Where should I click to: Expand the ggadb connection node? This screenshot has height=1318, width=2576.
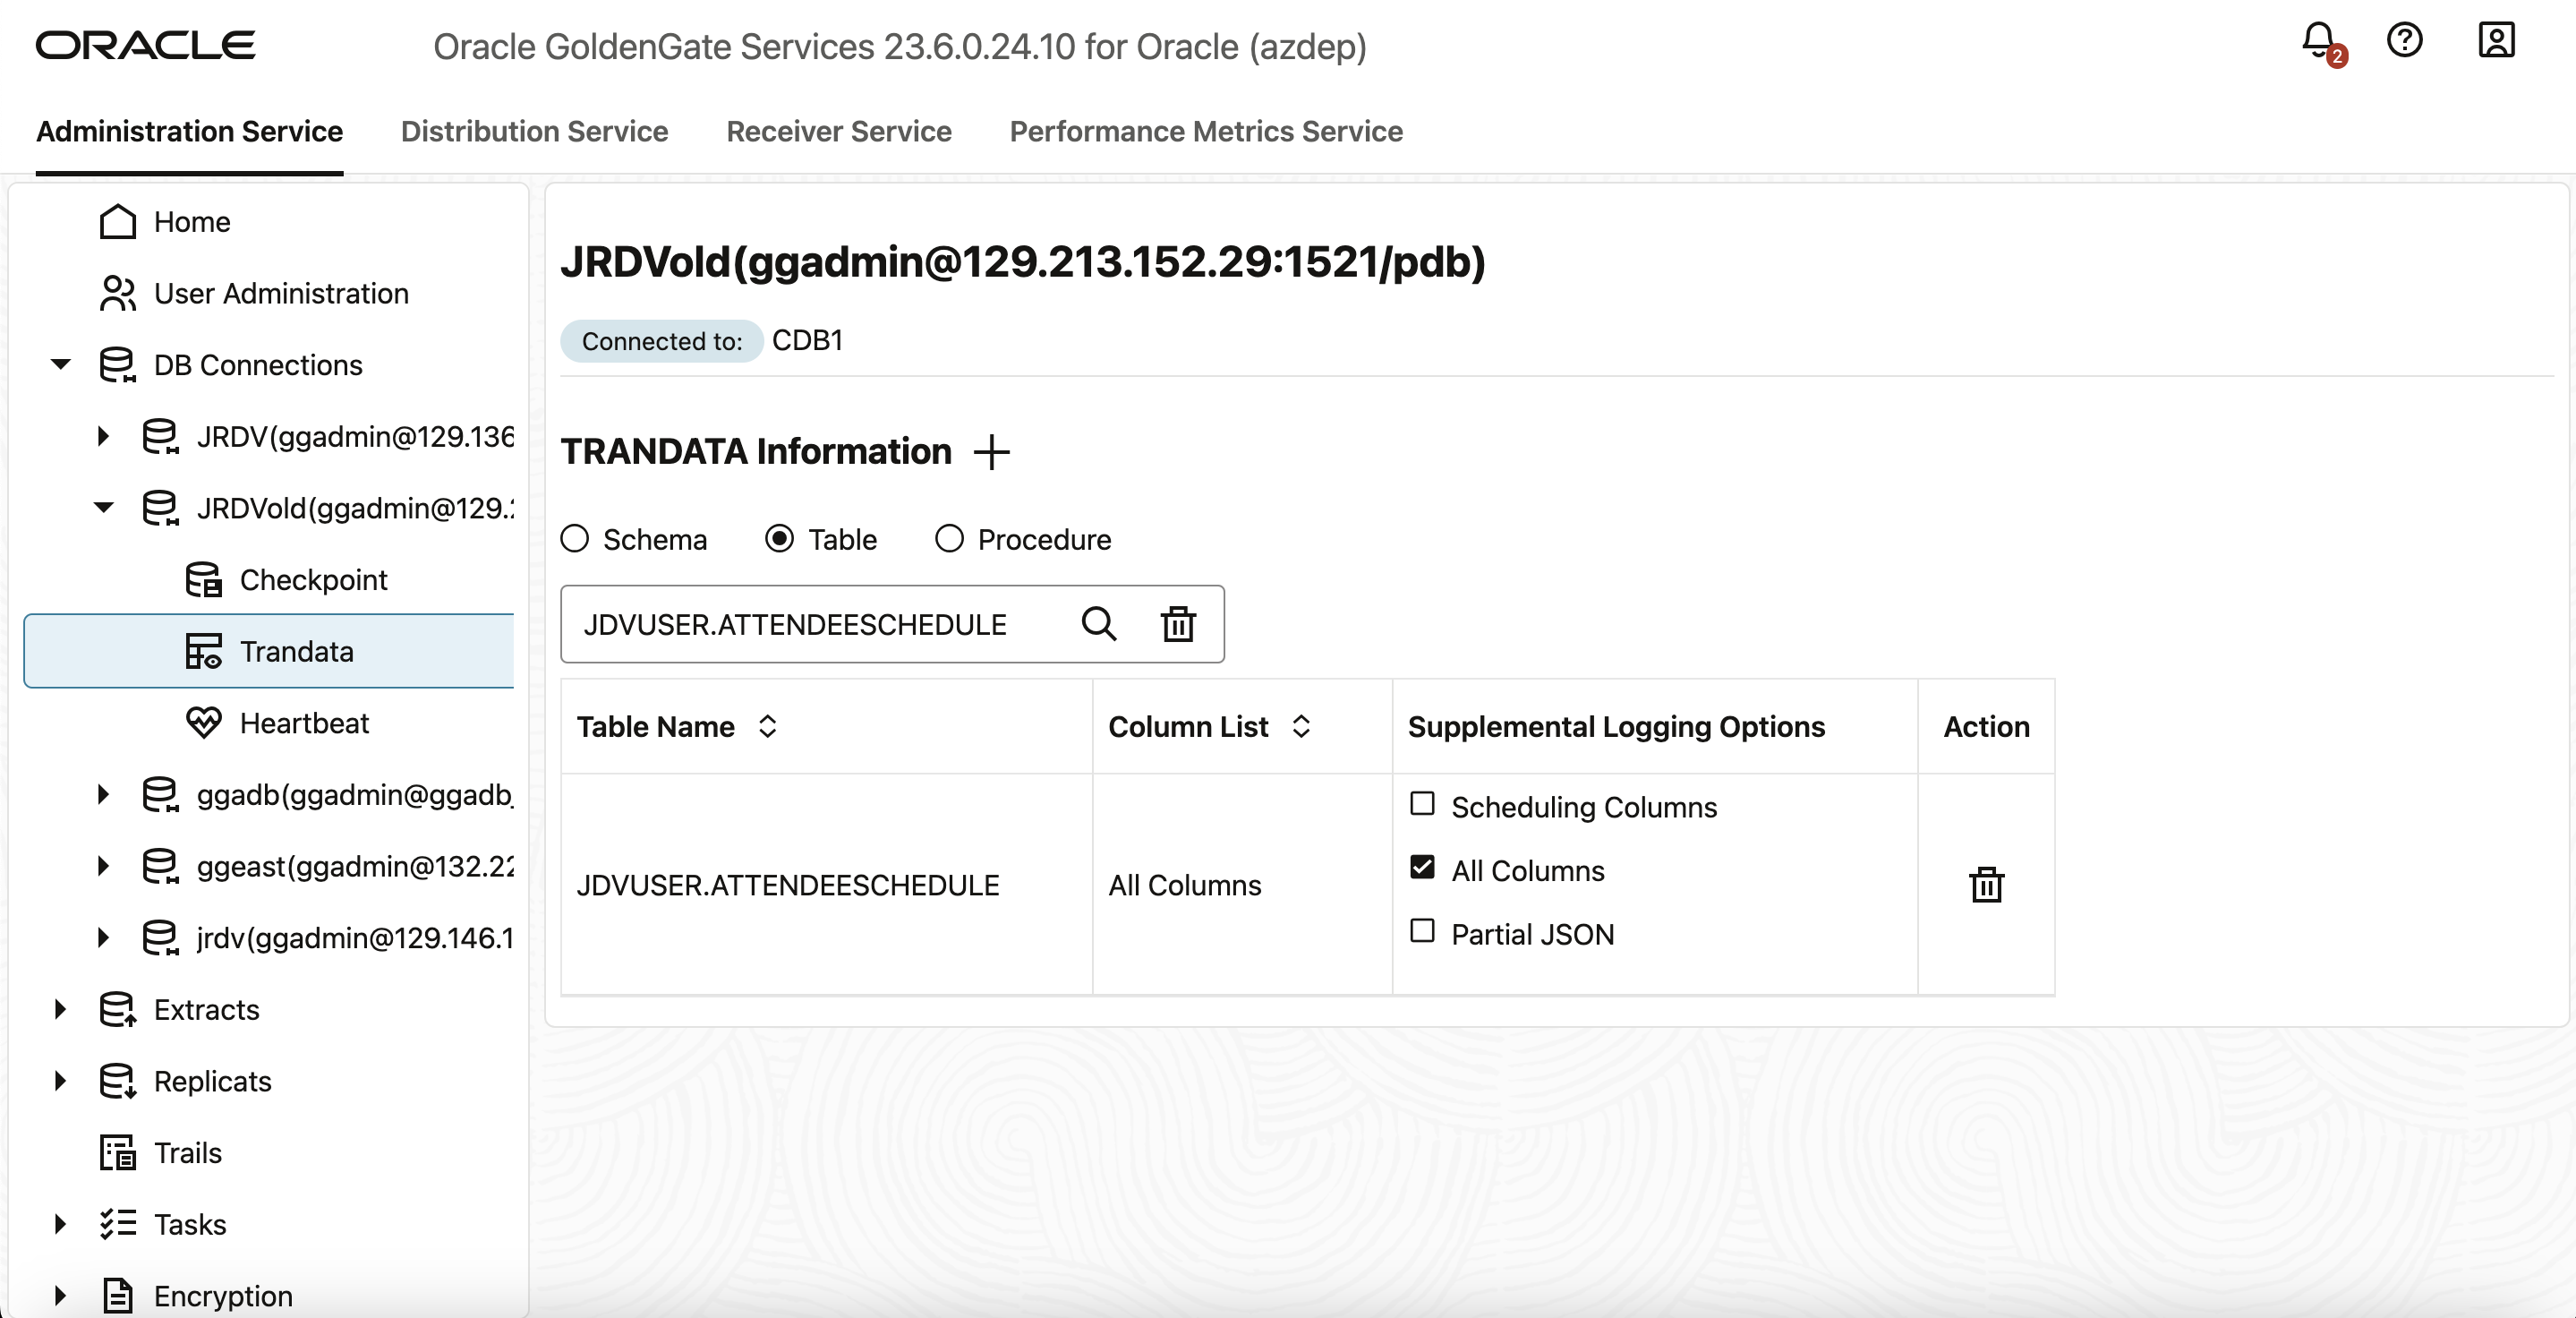click(103, 795)
